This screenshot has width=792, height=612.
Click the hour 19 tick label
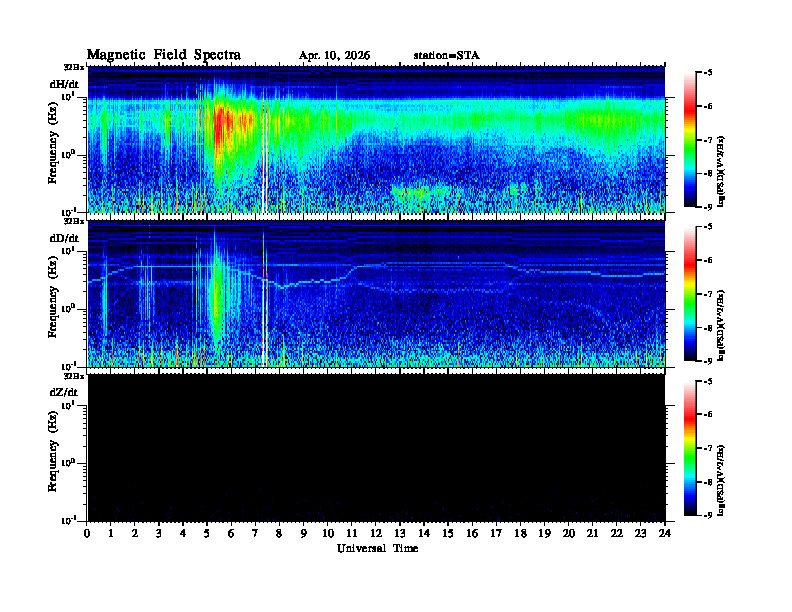point(544,533)
